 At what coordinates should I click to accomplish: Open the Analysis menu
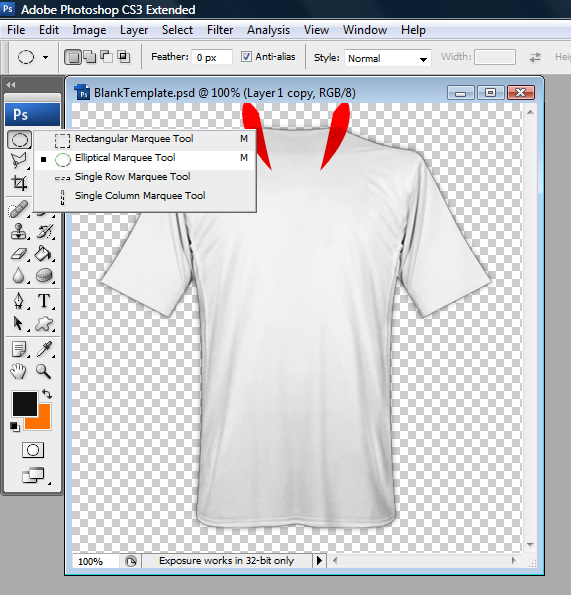point(269,30)
